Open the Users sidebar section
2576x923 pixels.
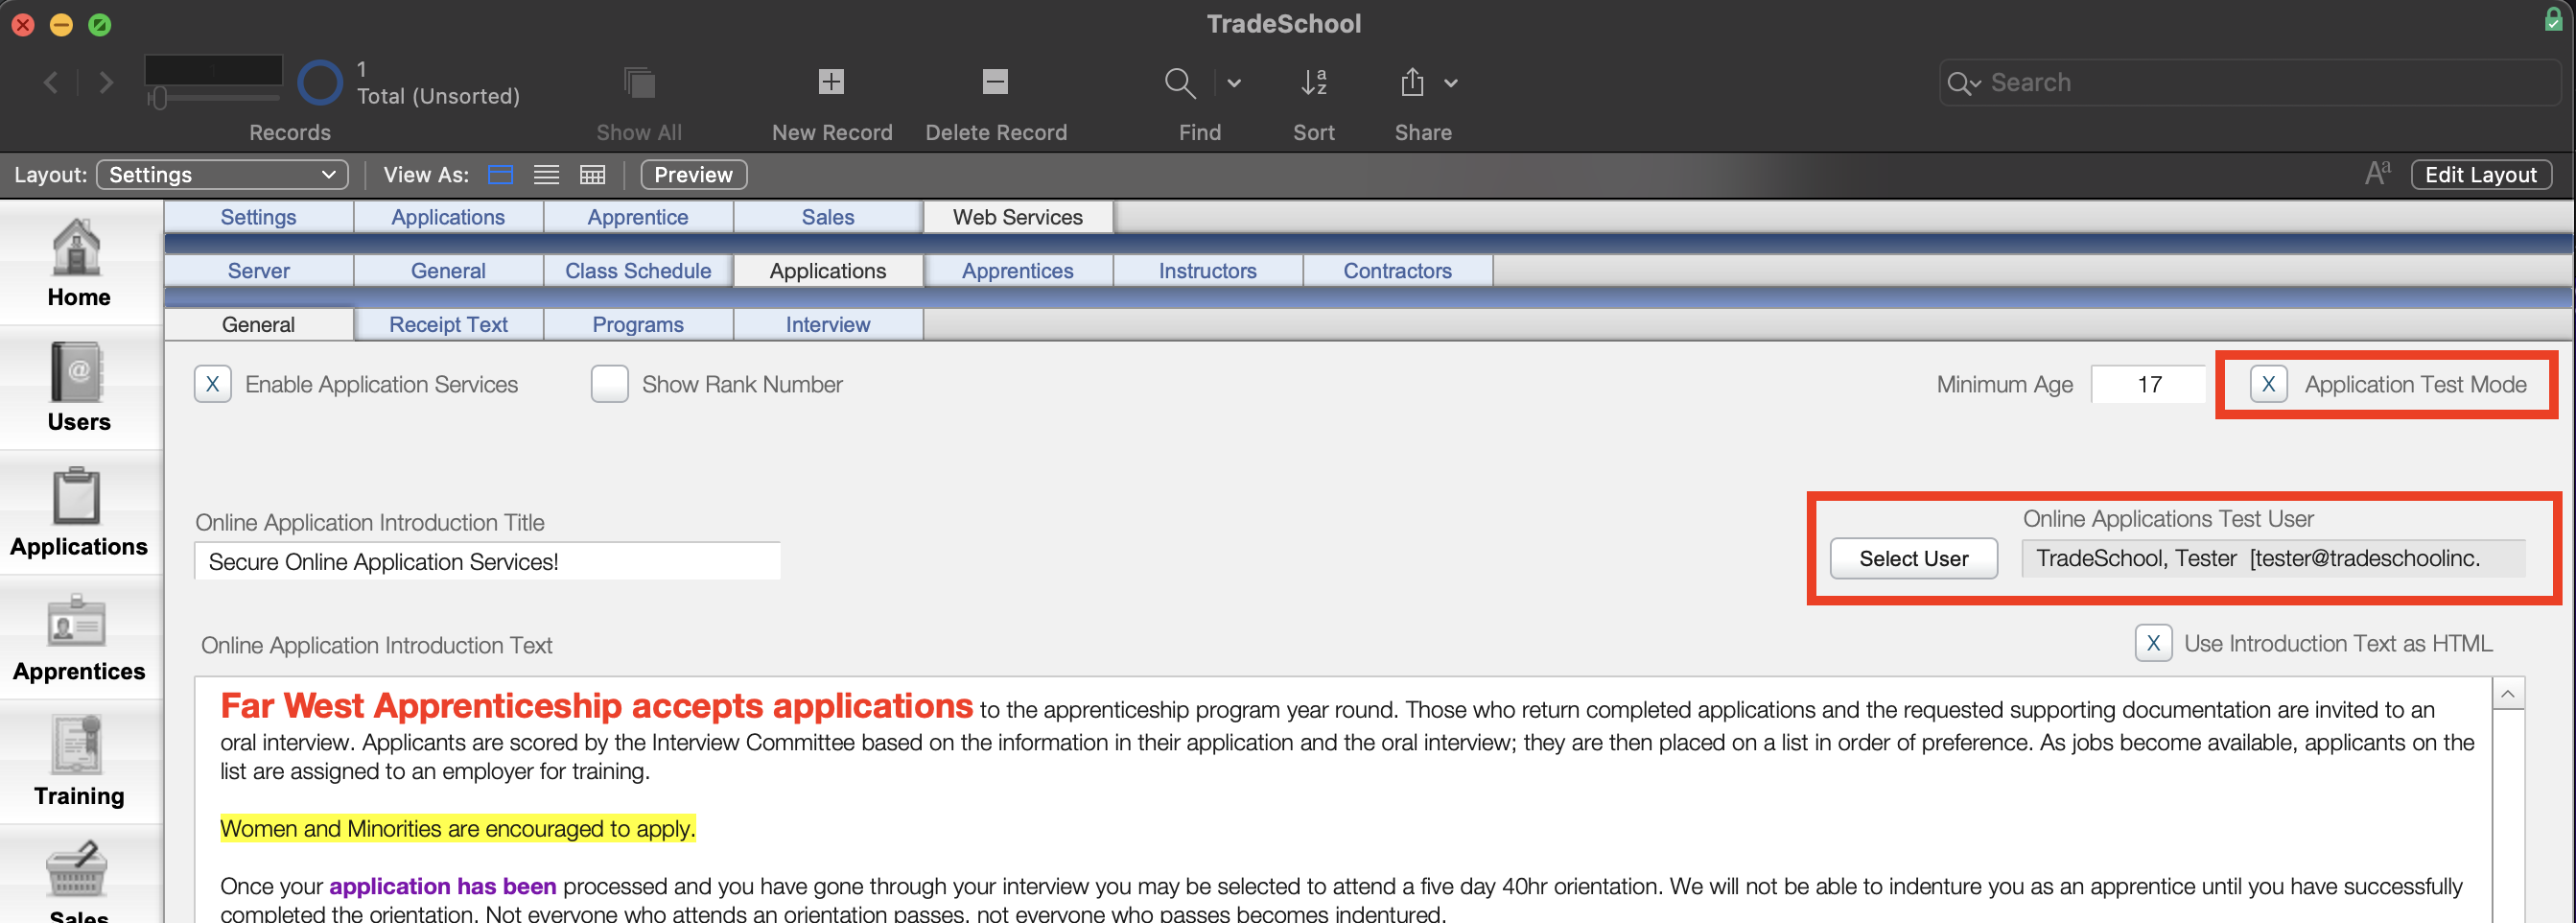(79, 388)
